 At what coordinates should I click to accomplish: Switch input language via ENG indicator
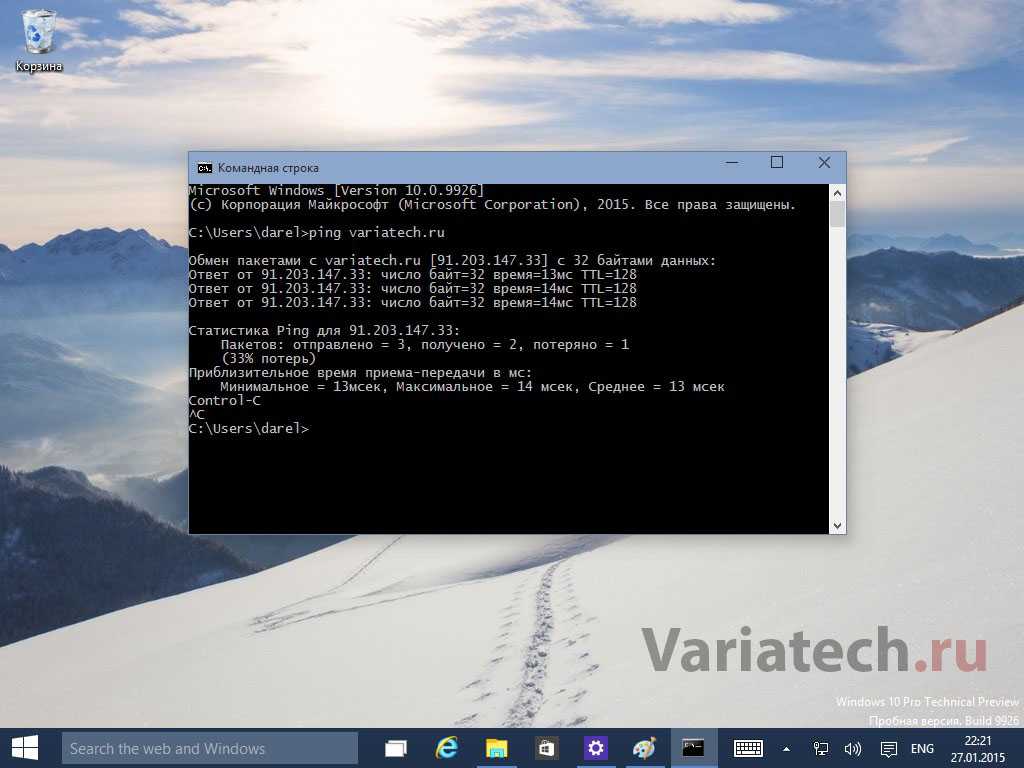pos(922,748)
